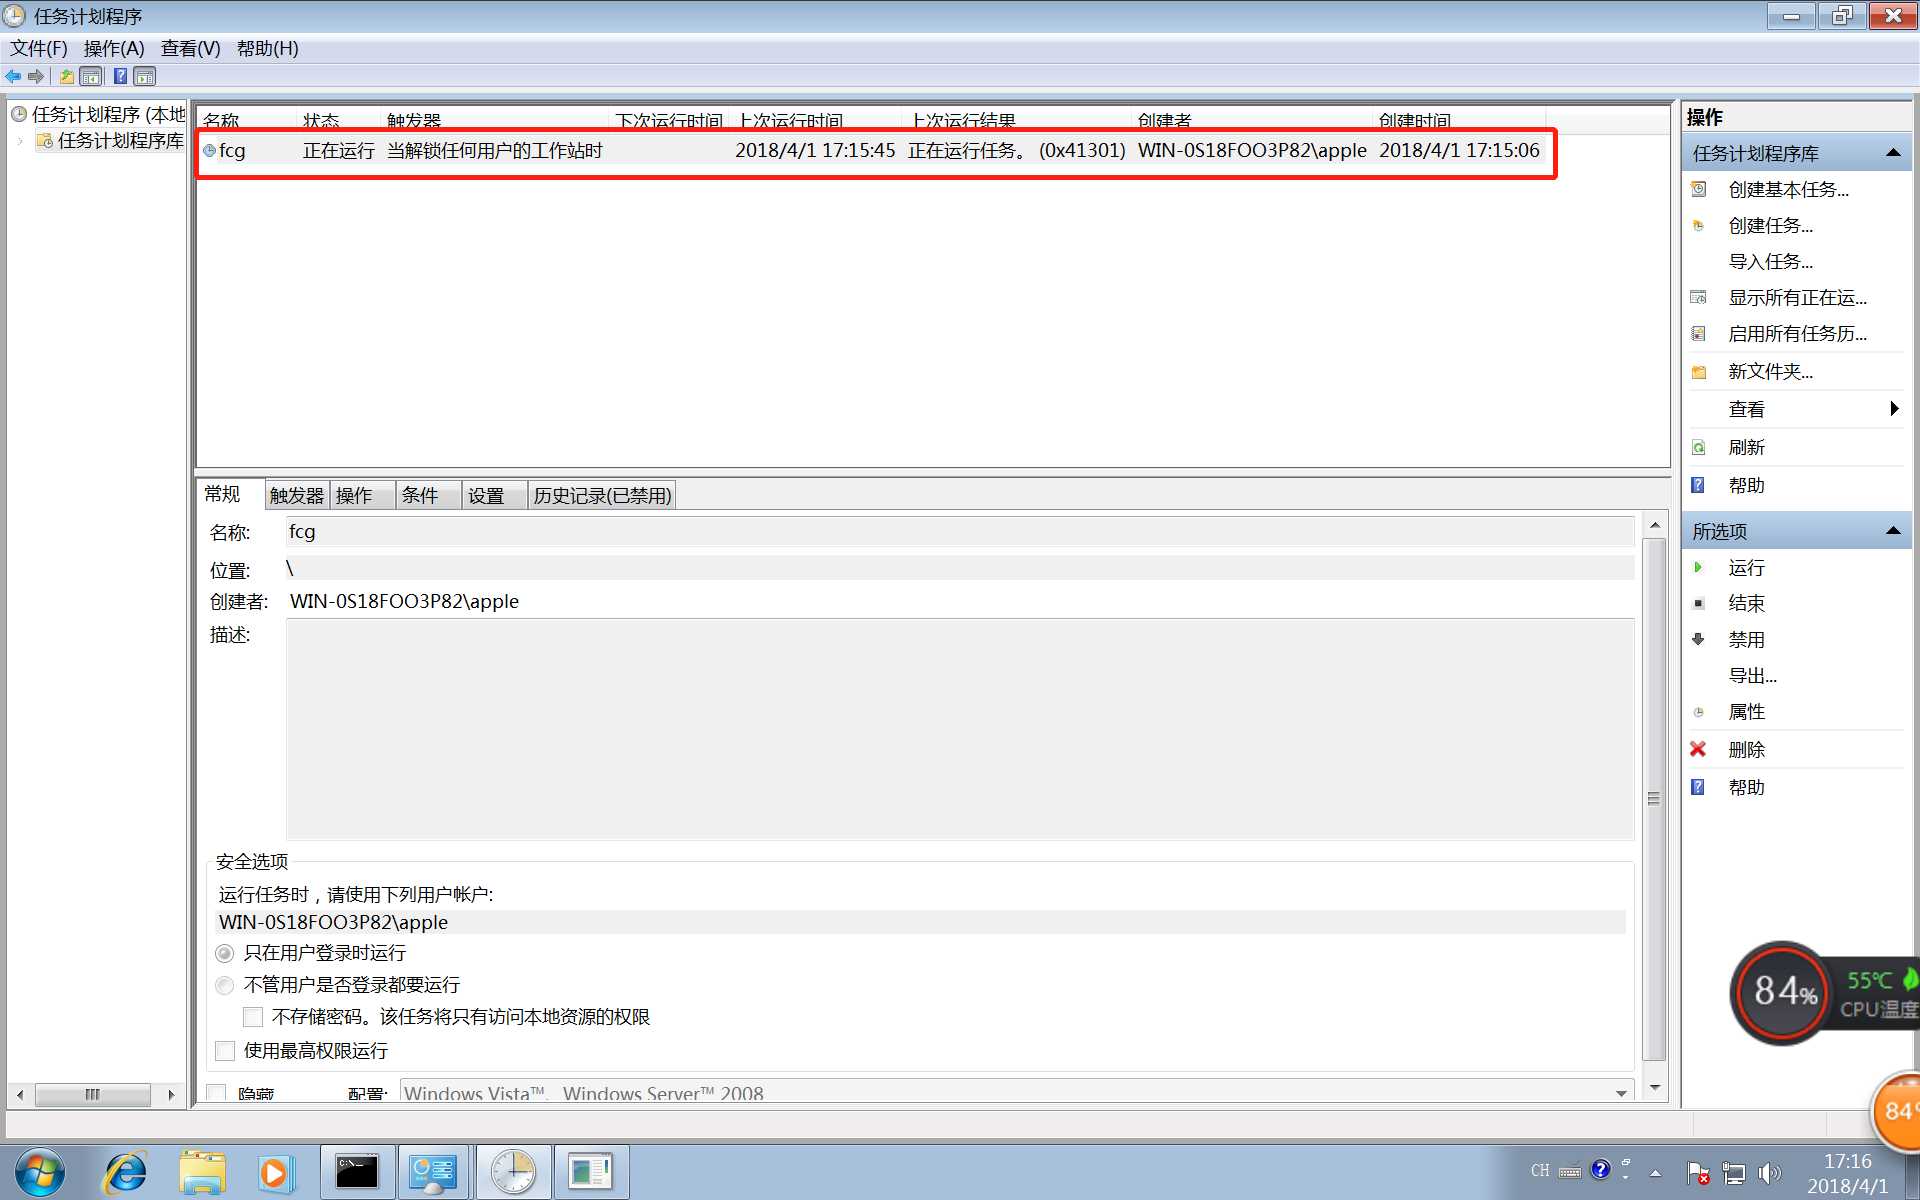Open the 查看(V) menu
The image size is (1920, 1200).
tap(191, 48)
